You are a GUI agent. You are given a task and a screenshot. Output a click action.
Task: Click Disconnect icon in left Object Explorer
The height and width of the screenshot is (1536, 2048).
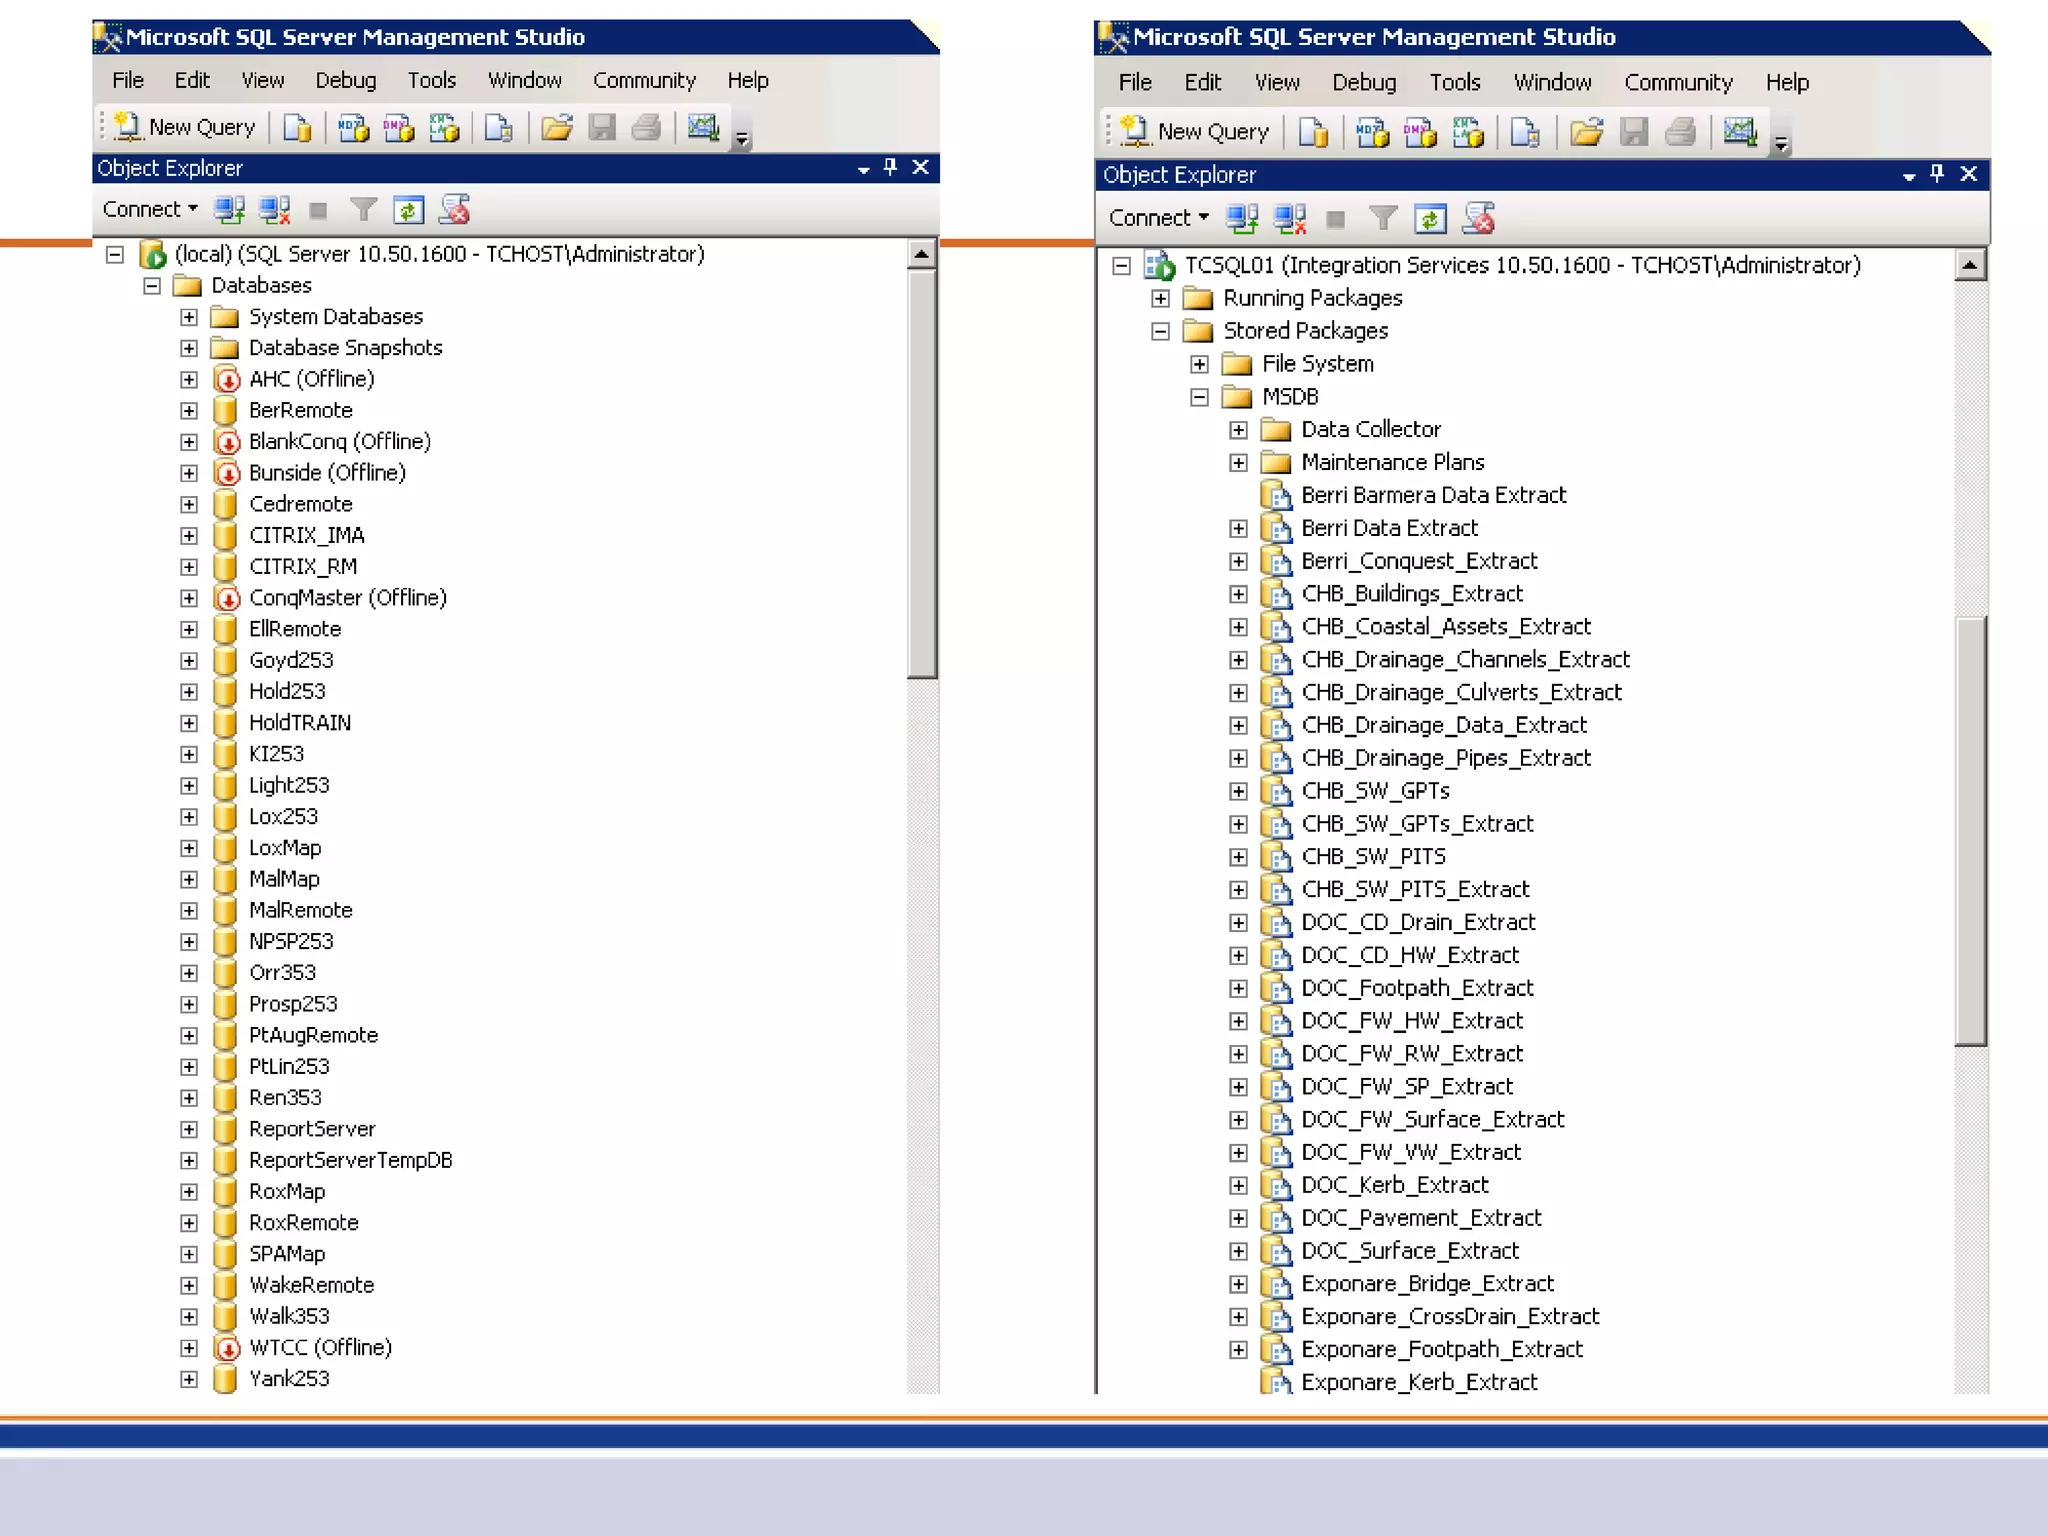274,209
